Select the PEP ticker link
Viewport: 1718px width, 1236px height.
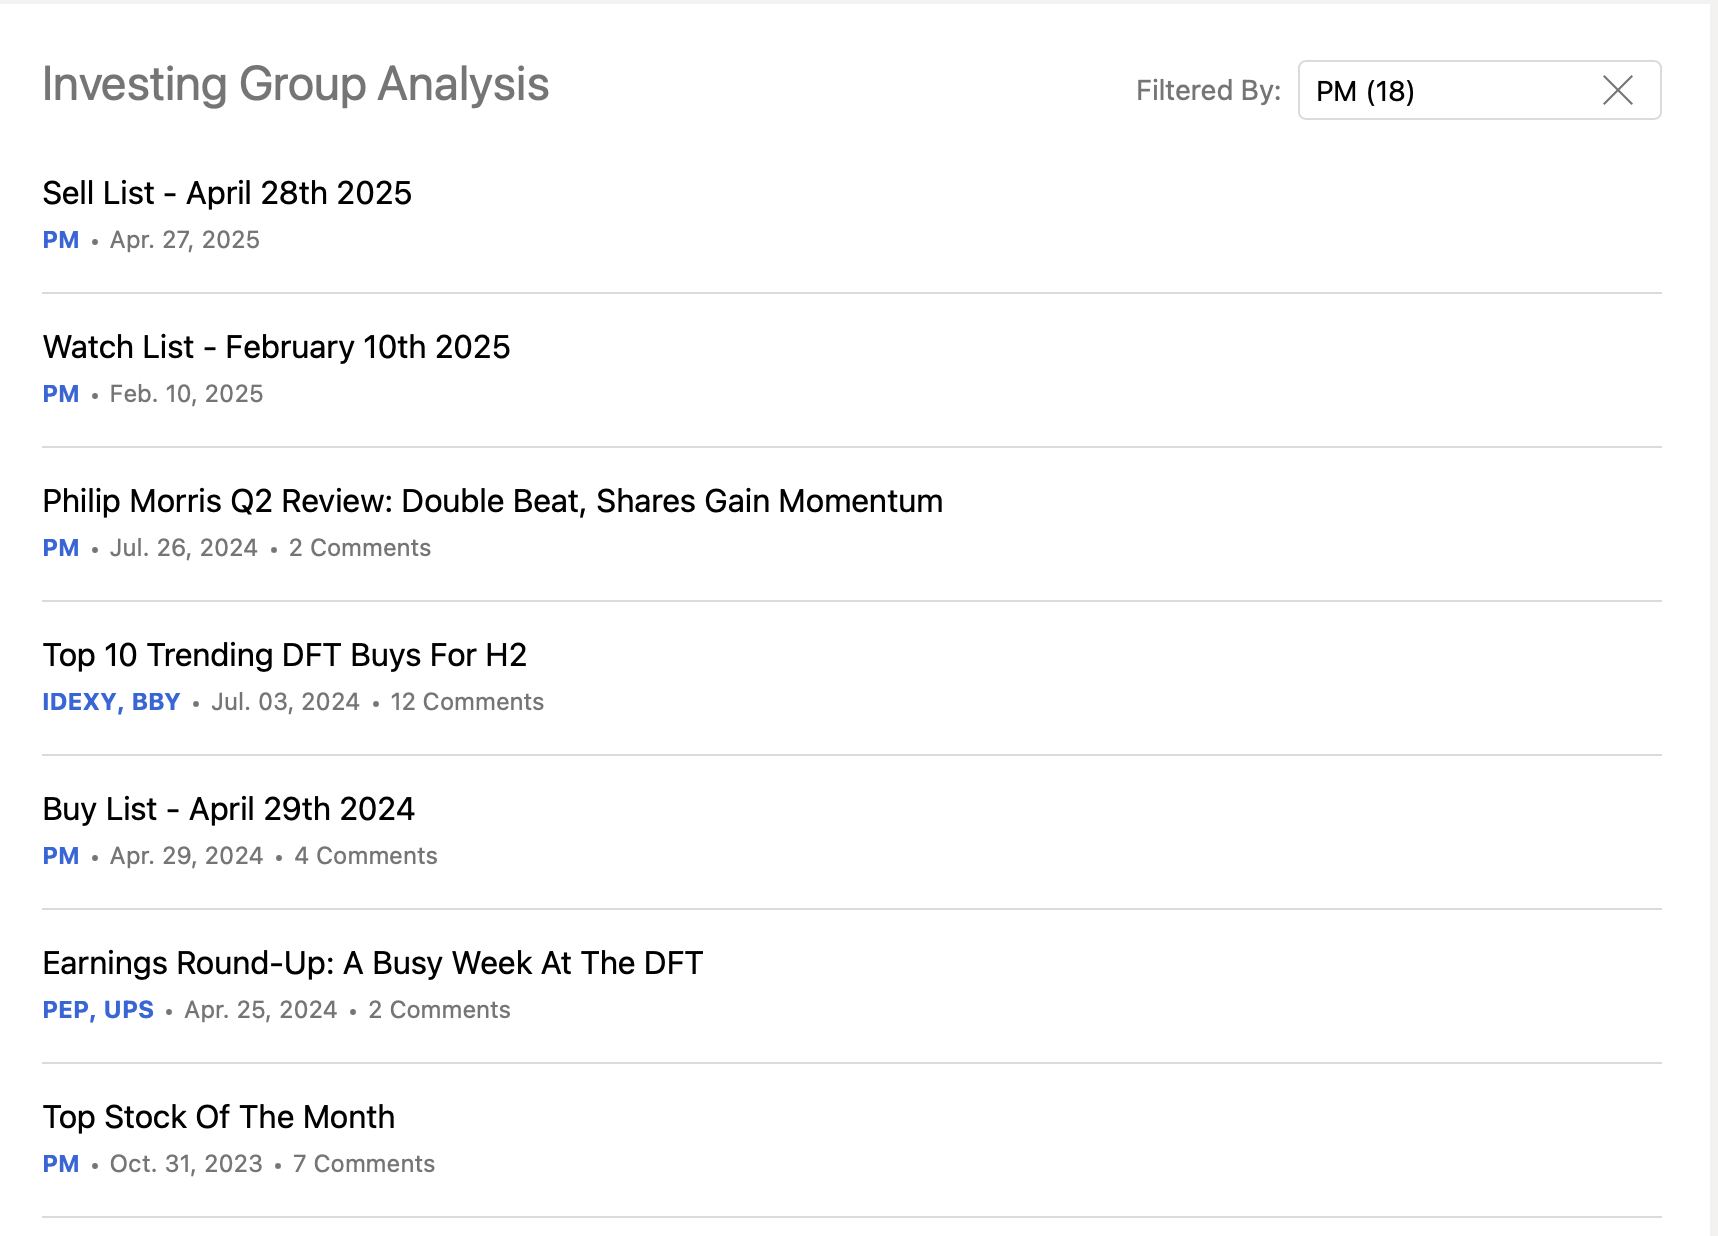pyautogui.click(x=65, y=1009)
